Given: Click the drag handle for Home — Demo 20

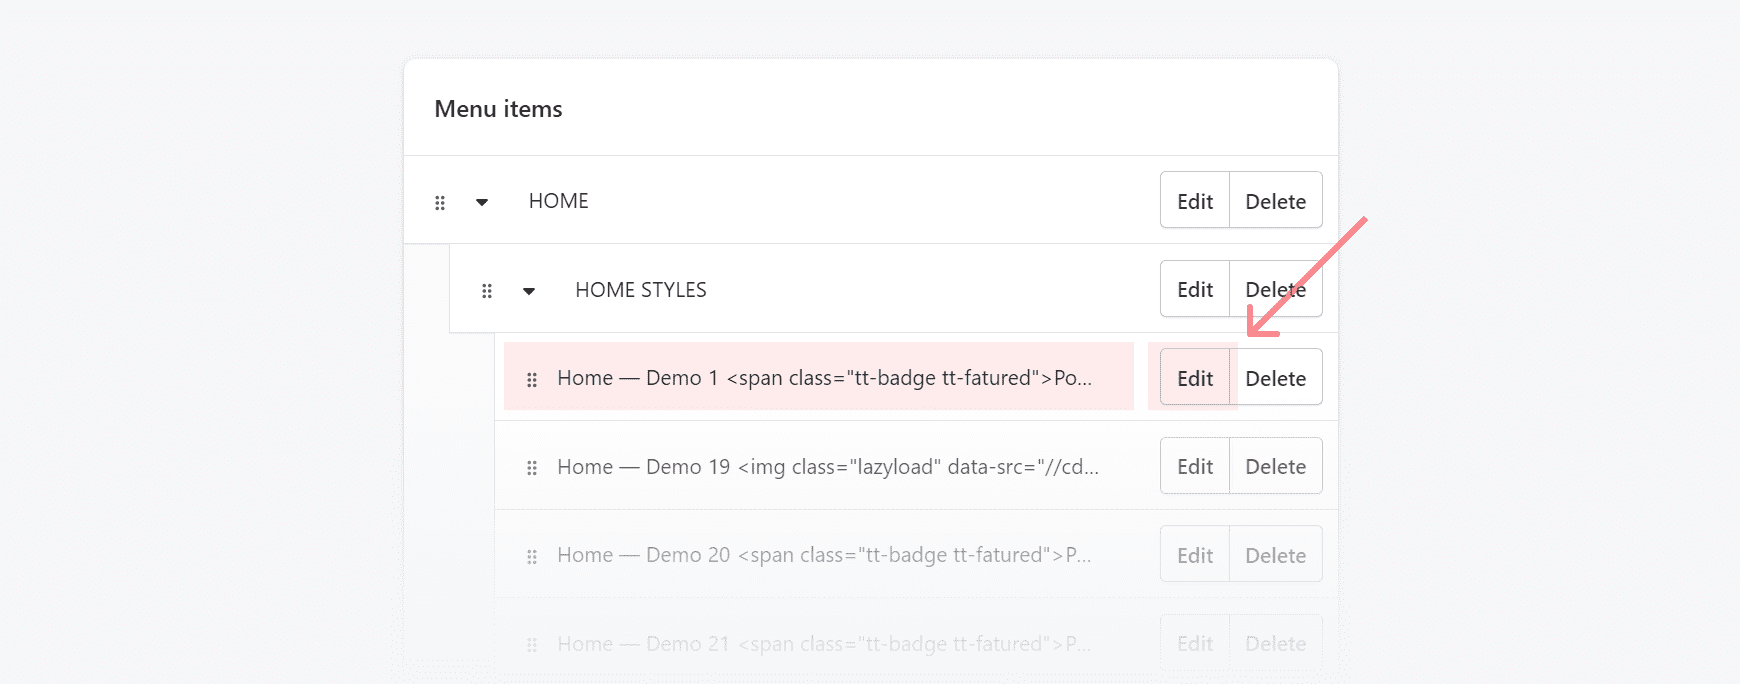Looking at the screenshot, I should click(532, 557).
